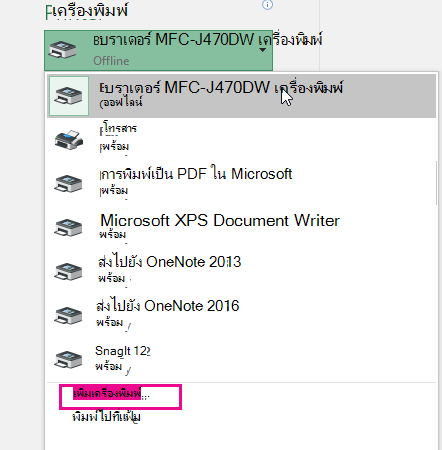Screen dimensions: 442x450
Task: Click the OneNote 2013 printer icon
Action: point(68,272)
